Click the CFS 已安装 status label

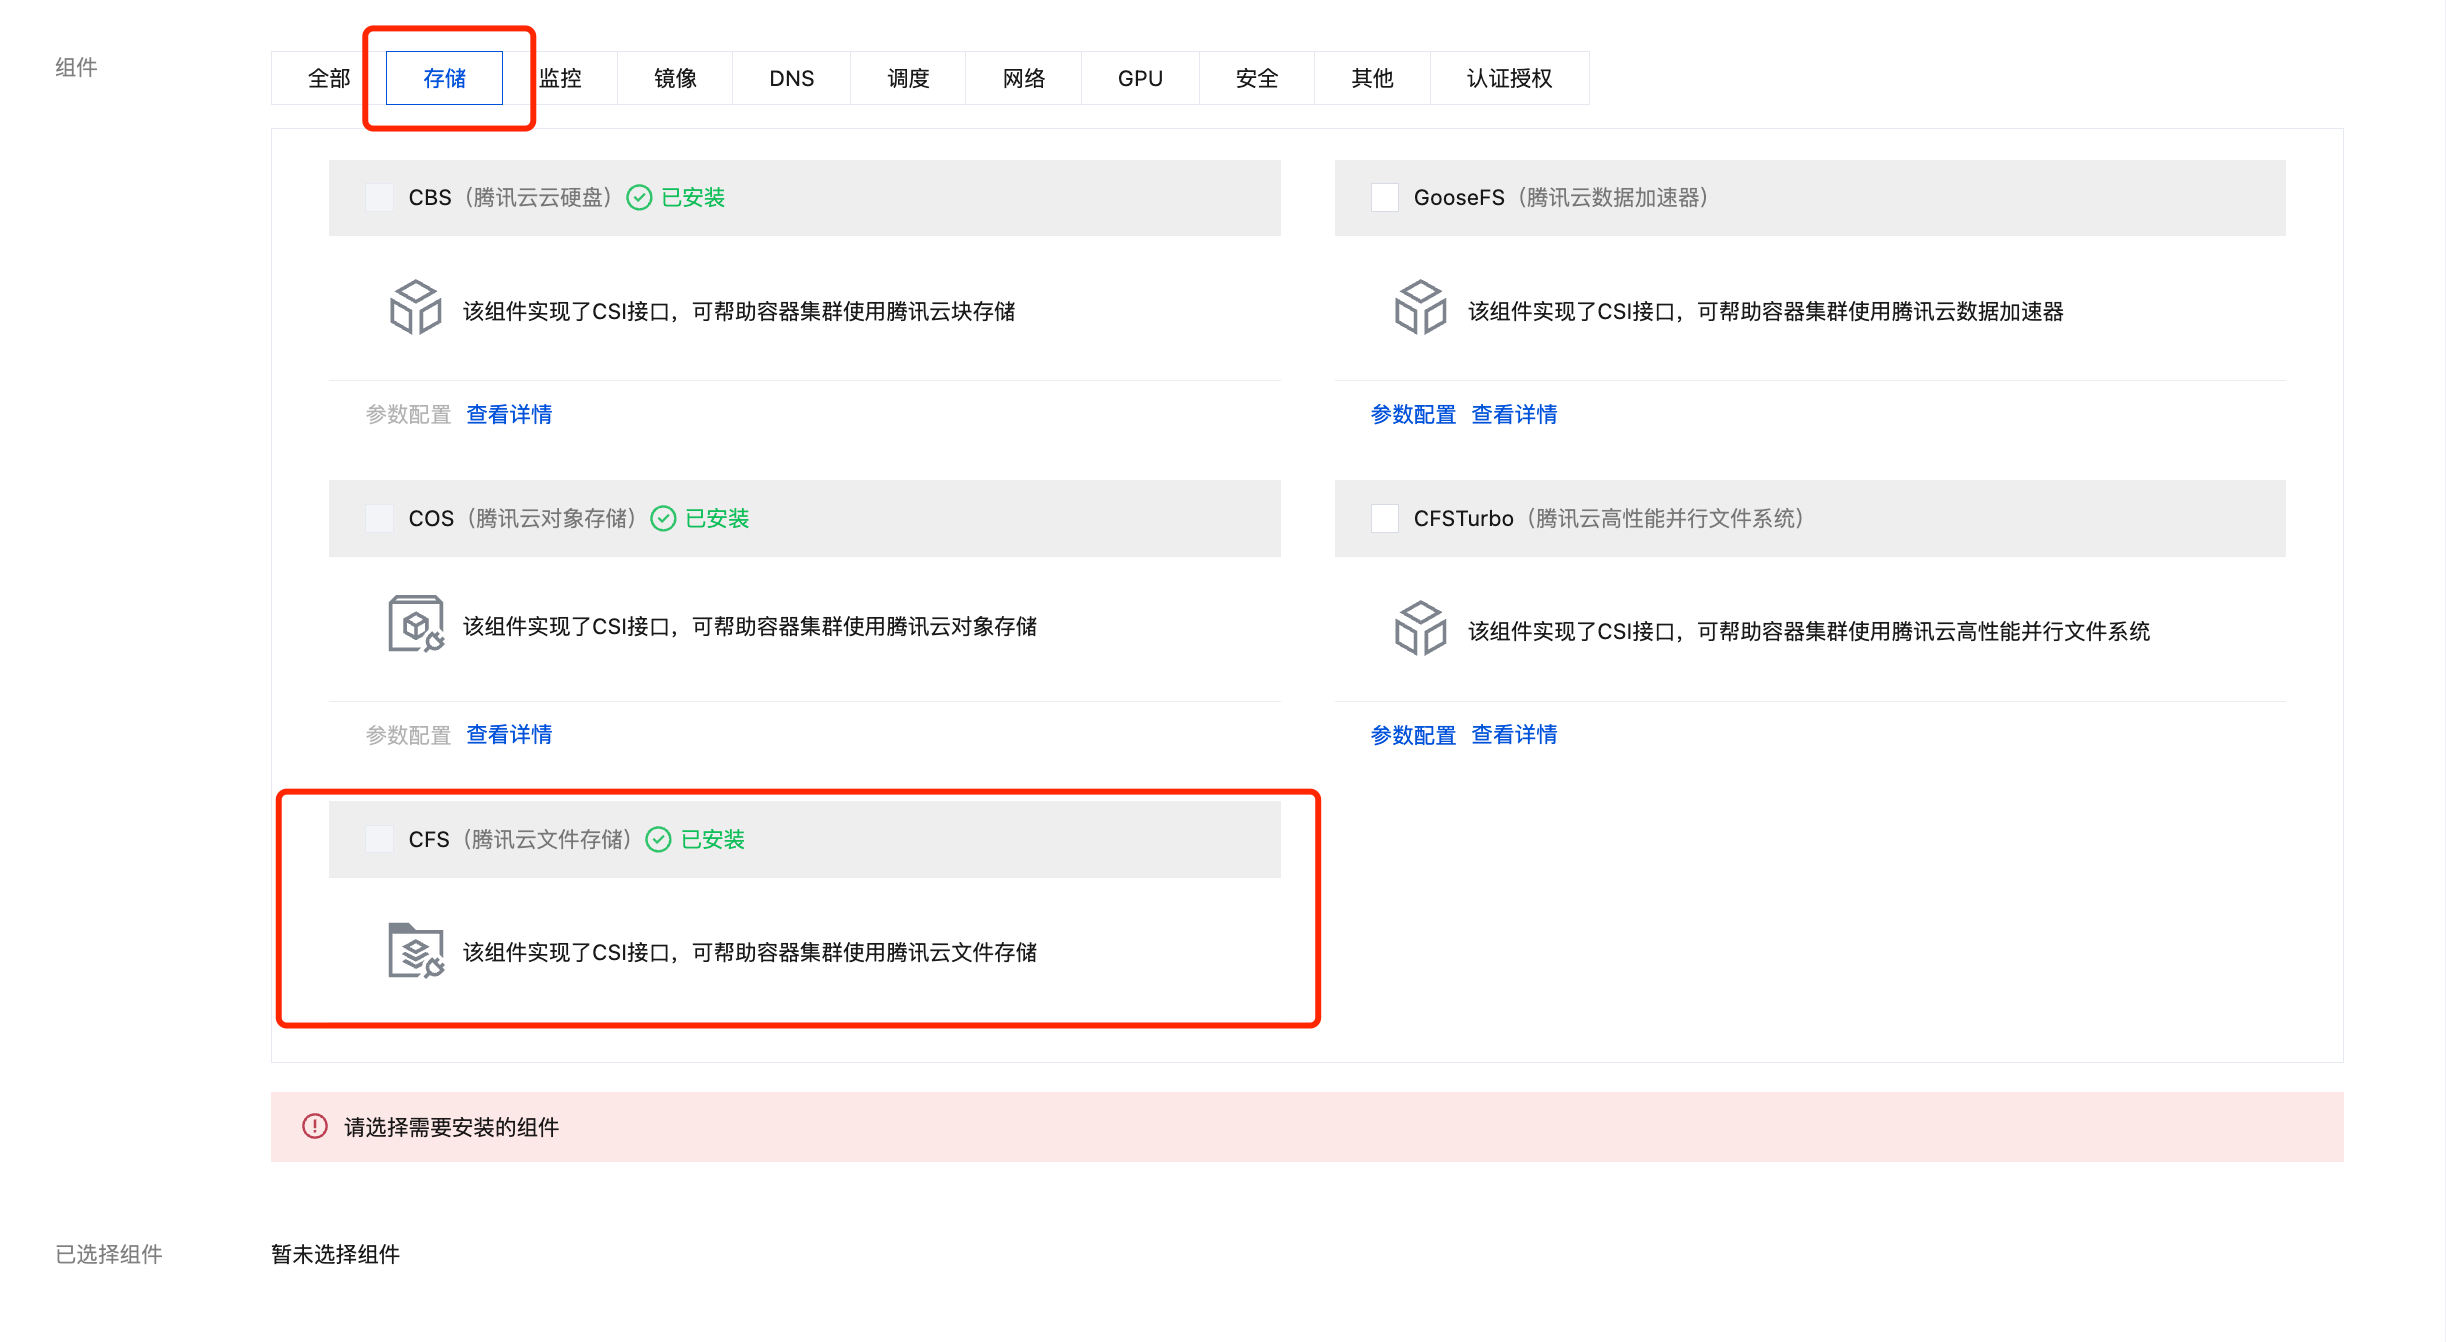click(x=713, y=839)
